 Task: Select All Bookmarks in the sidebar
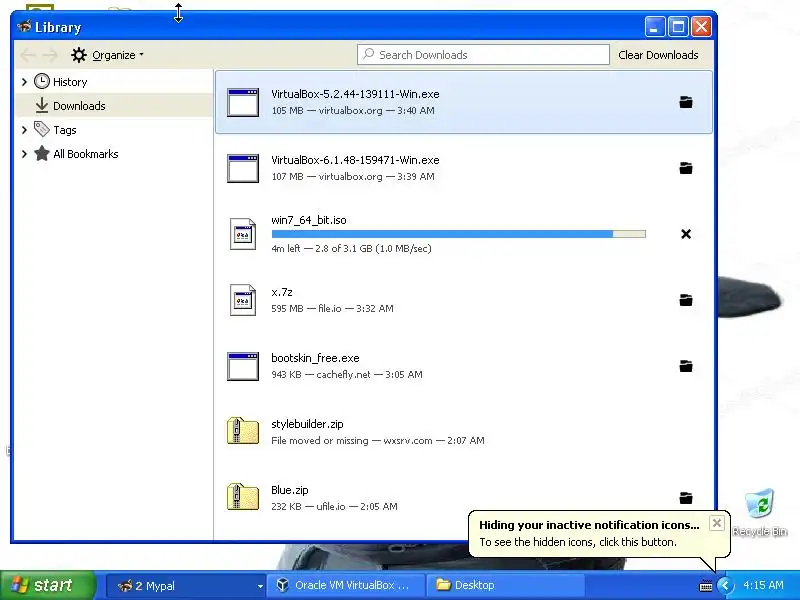(x=113, y=154)
